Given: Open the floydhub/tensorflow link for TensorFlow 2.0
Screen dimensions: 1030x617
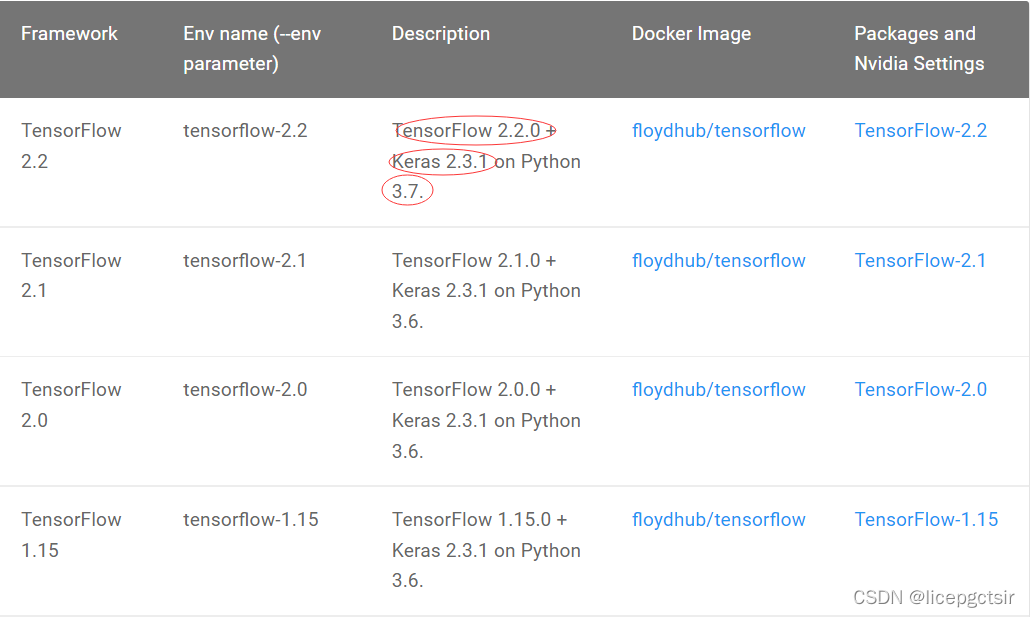Looking at the screenshot, I should 718,389.
